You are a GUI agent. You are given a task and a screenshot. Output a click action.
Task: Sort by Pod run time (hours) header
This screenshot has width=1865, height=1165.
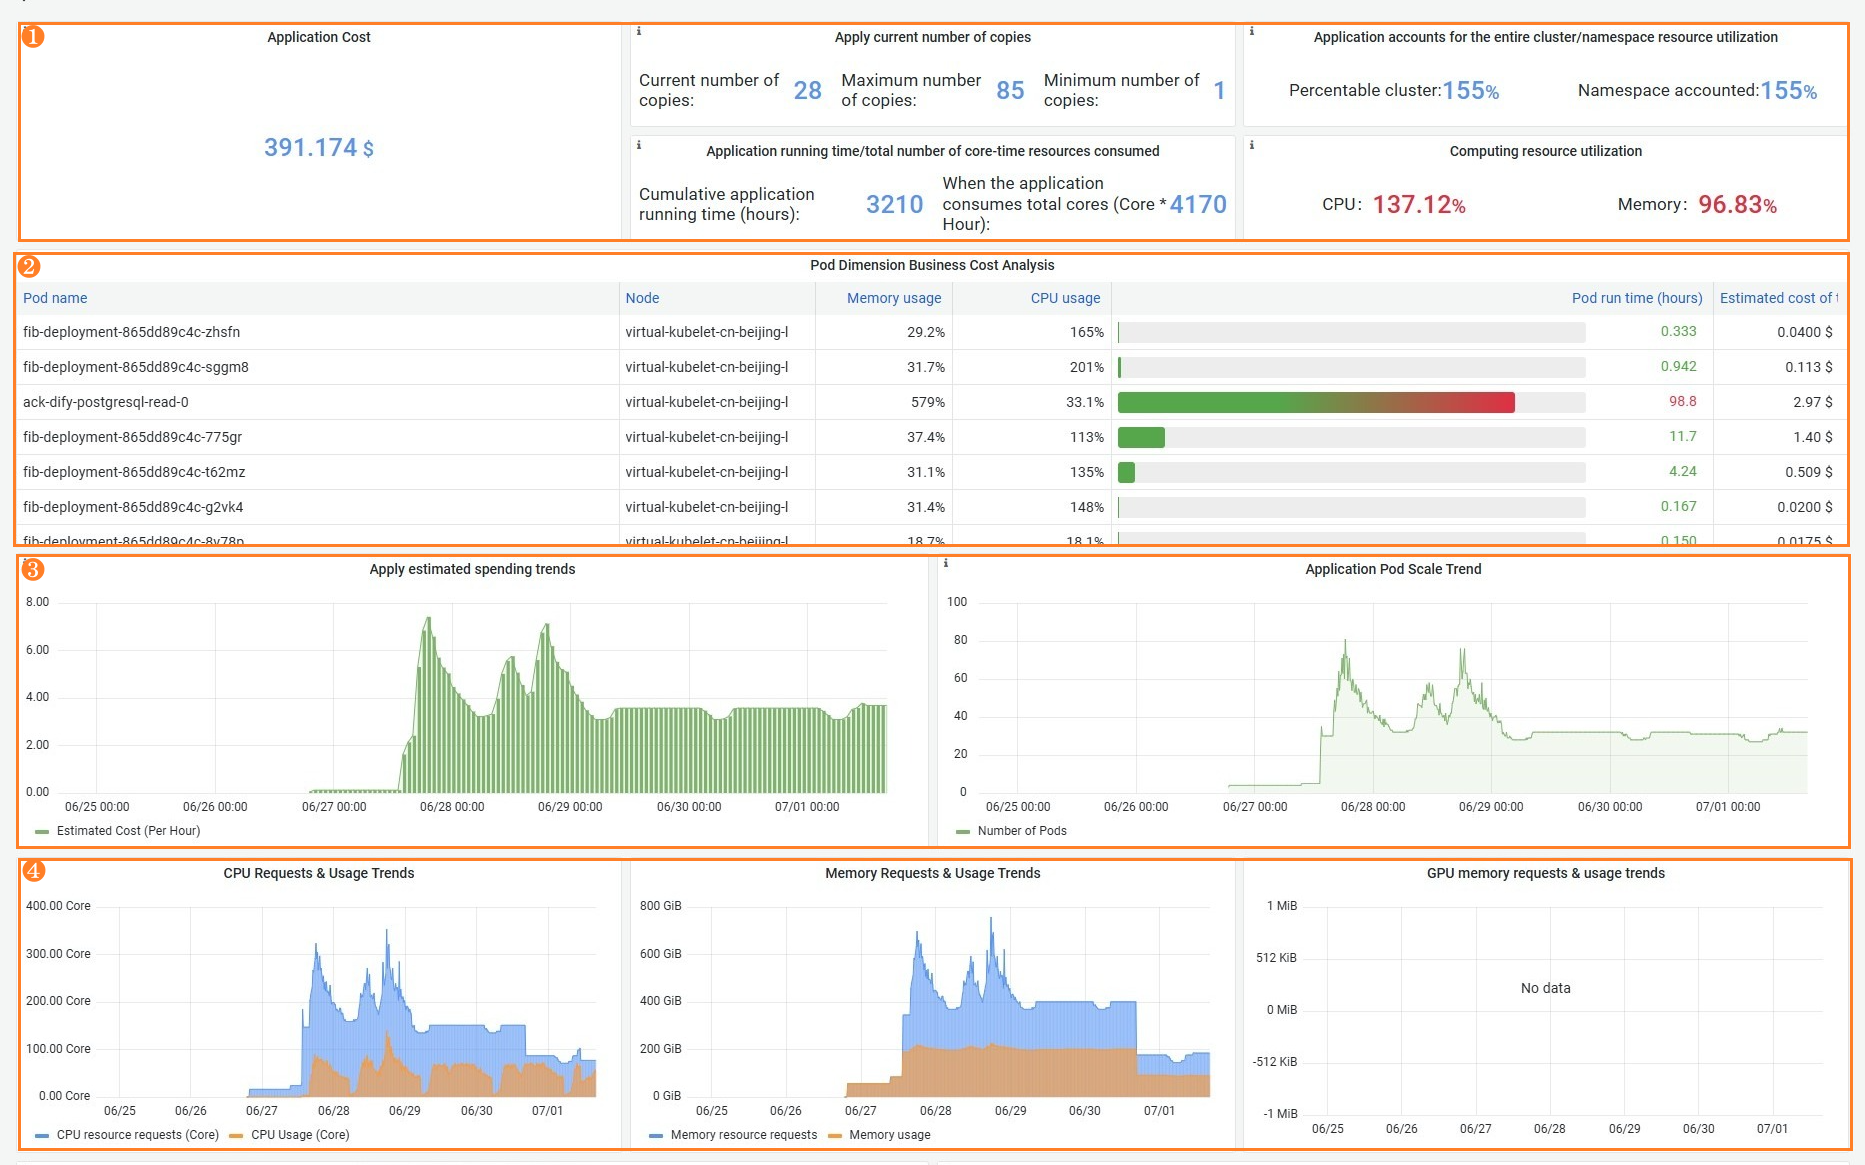(1637, 298)
